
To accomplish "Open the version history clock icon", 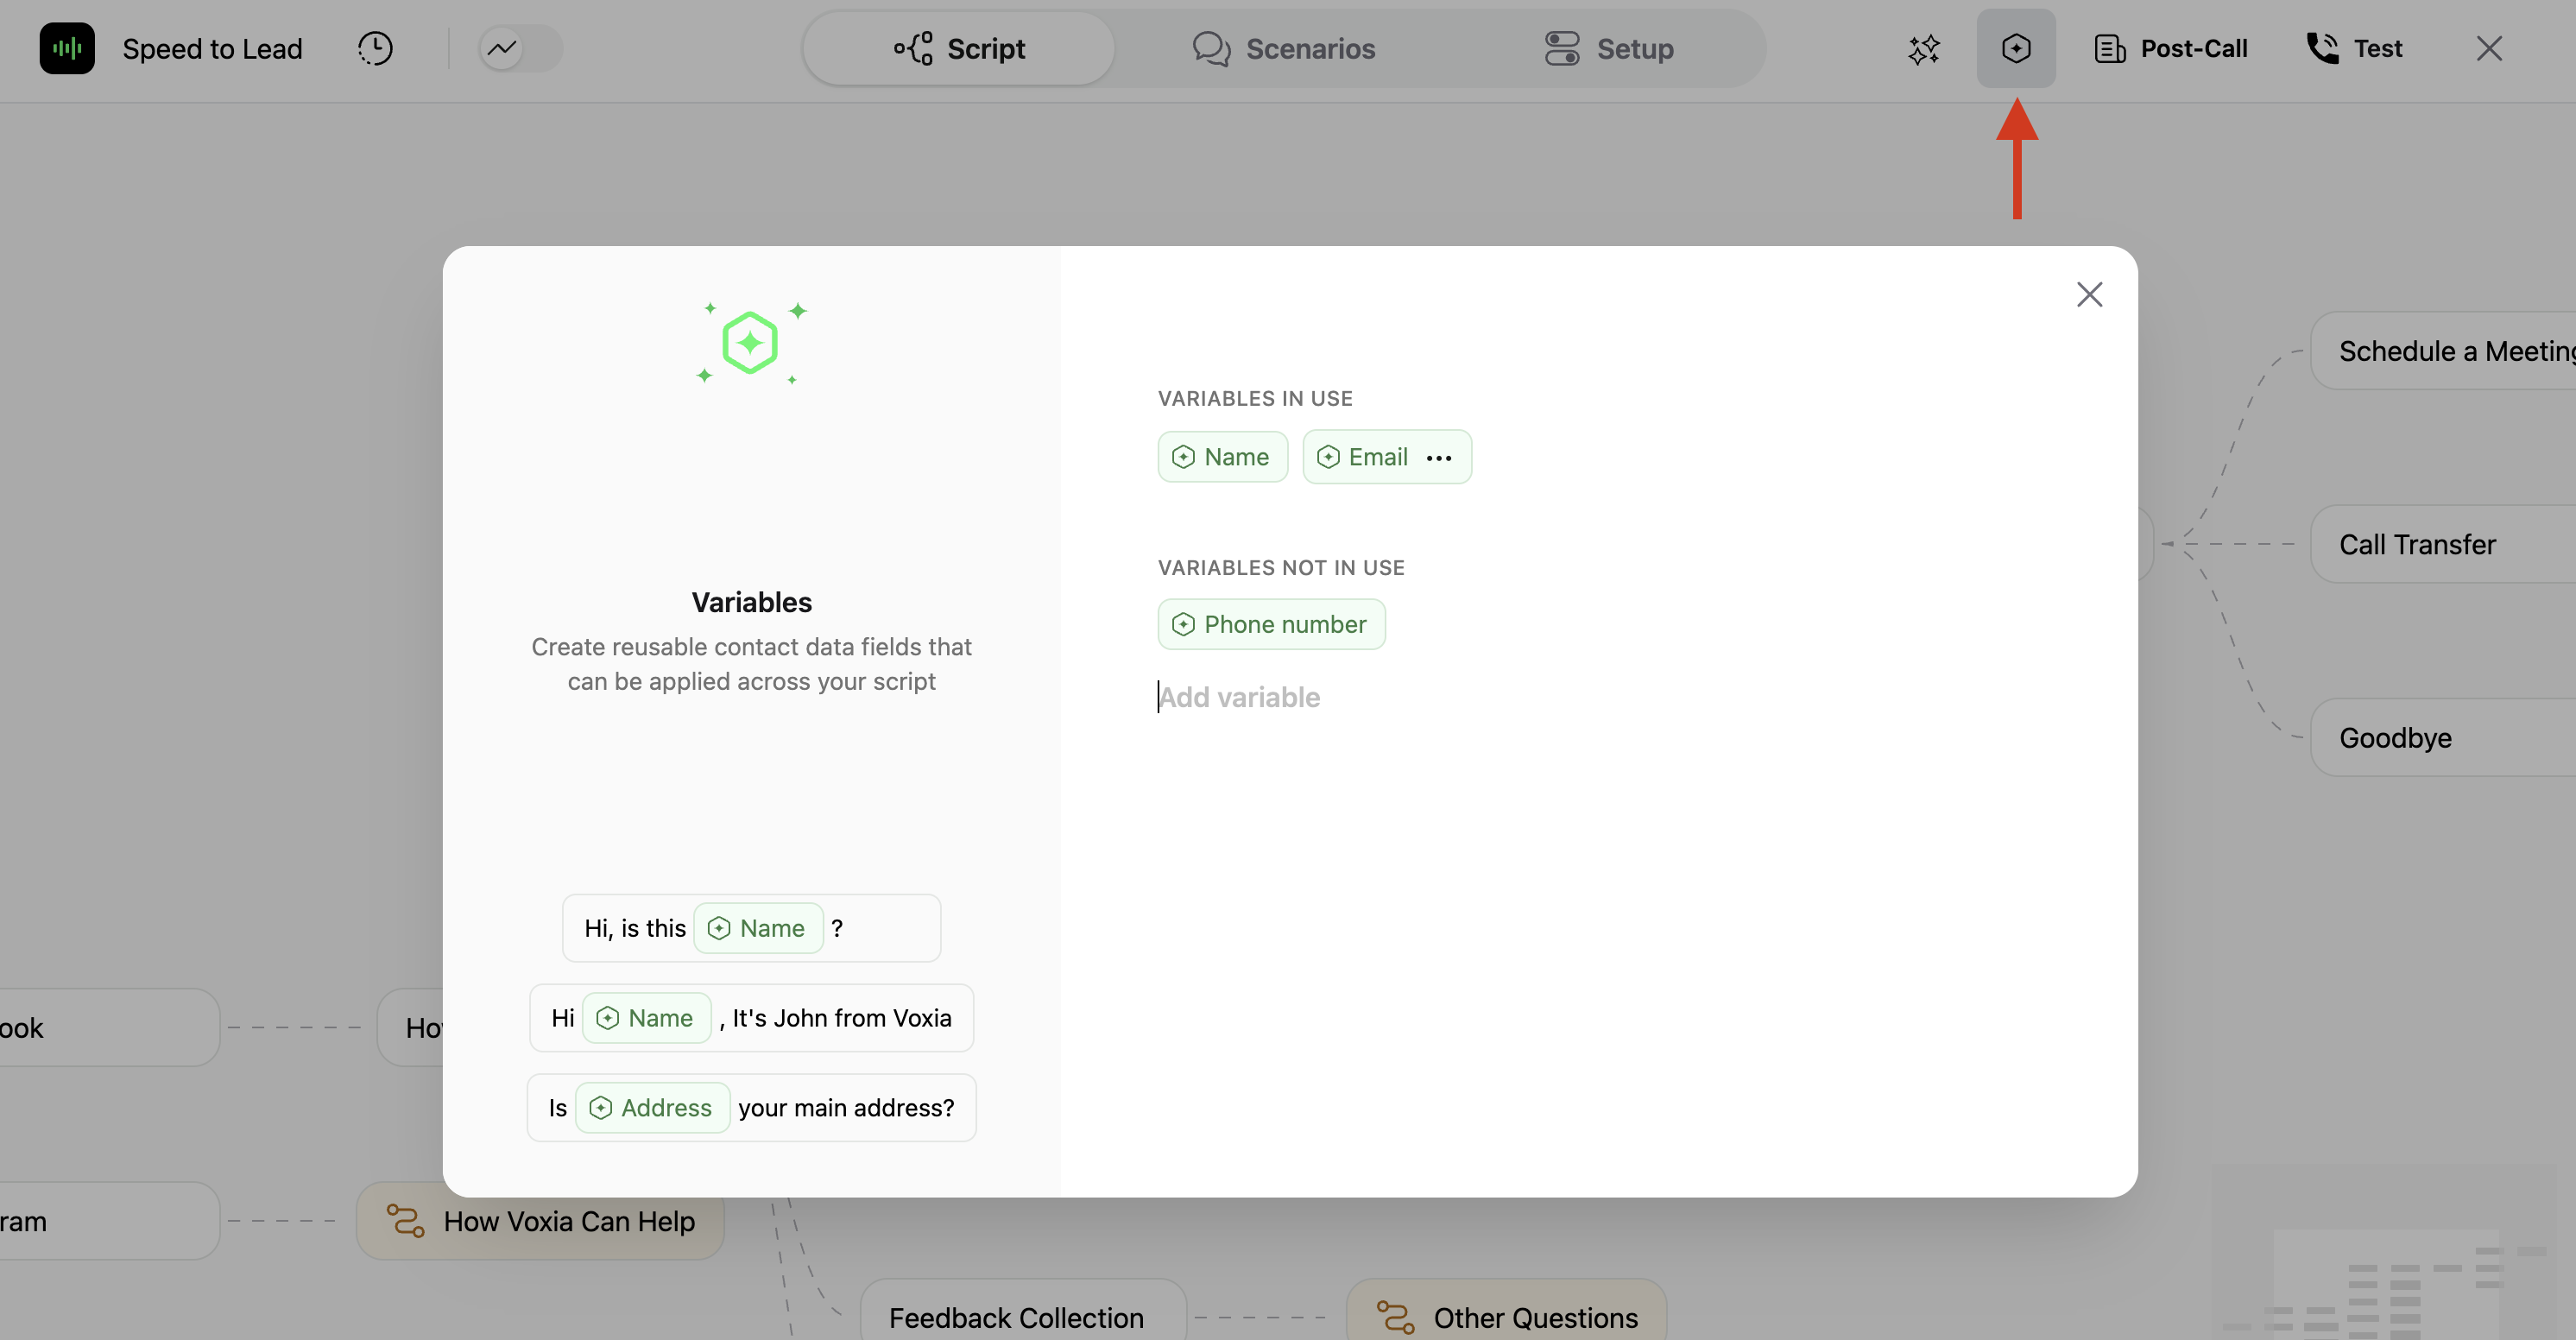I will click(375, 48).
